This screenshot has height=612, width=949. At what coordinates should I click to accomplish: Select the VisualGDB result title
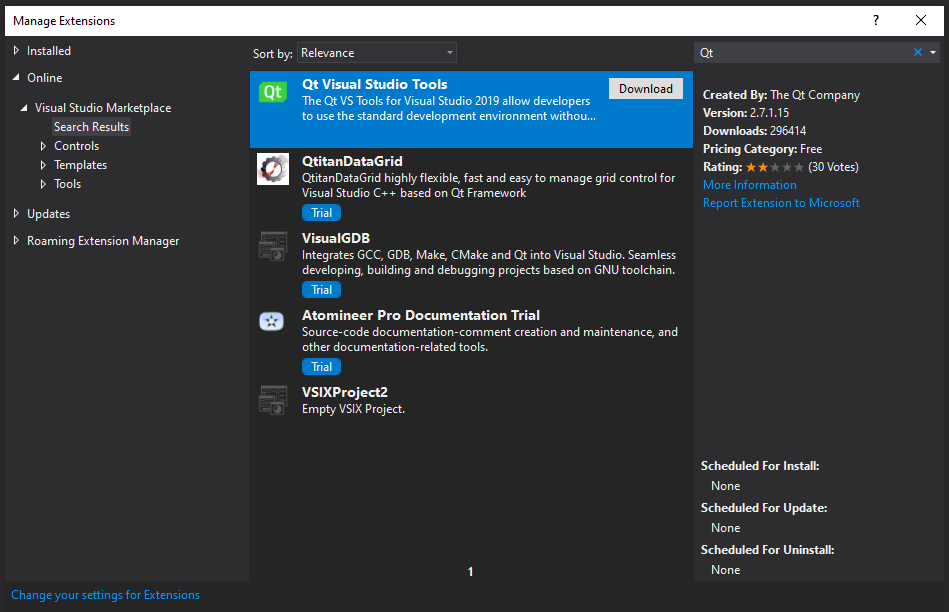point(336,238)
